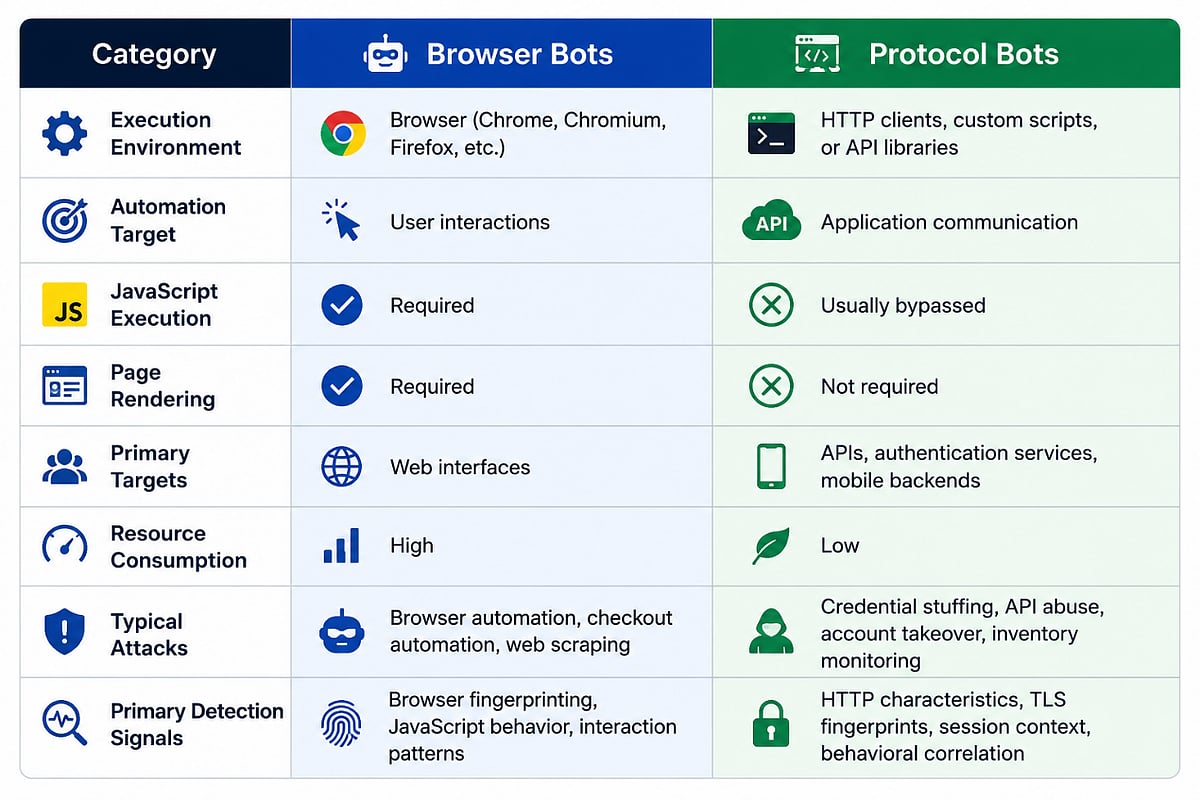This screenshot has height=800, width=1200.
Task: Click the 'Web interfaces' text
Action: click(x=460, y=467)
